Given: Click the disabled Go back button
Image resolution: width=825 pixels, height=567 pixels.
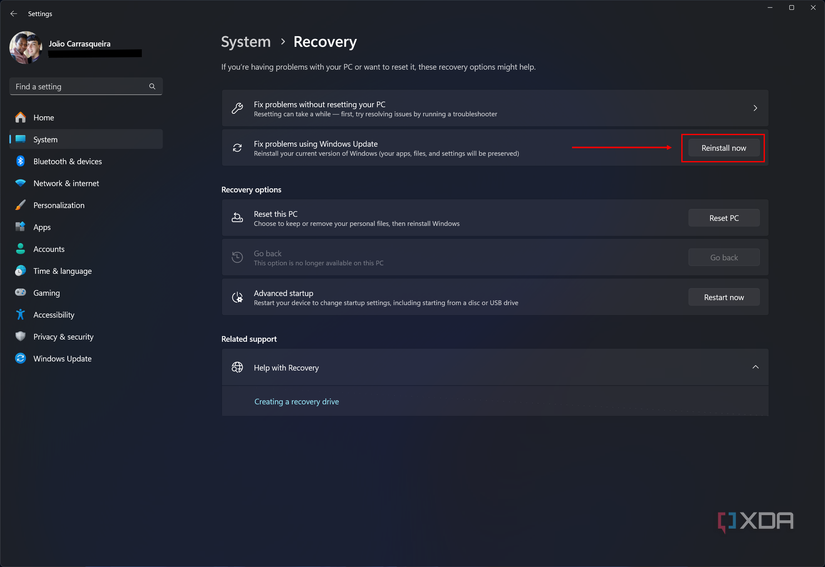Looking at the screenshot, I should 723,258.
